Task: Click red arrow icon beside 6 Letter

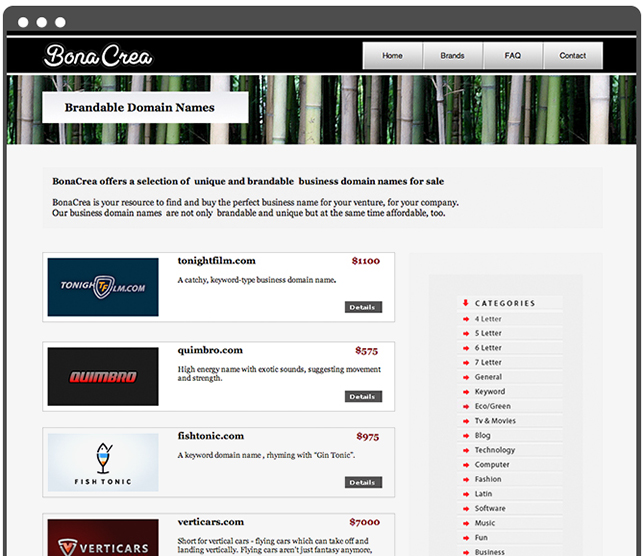Action: coord(466,348)
